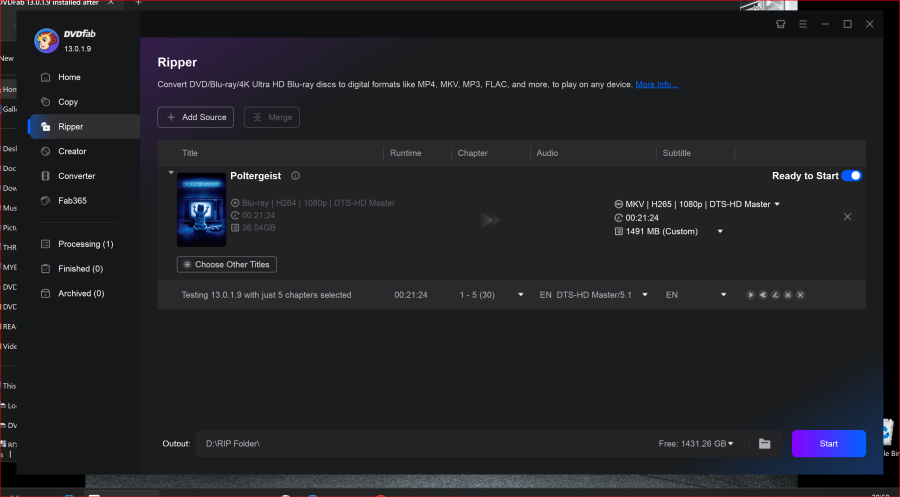Open the EN subtitle dropdown

pos(723,295)
